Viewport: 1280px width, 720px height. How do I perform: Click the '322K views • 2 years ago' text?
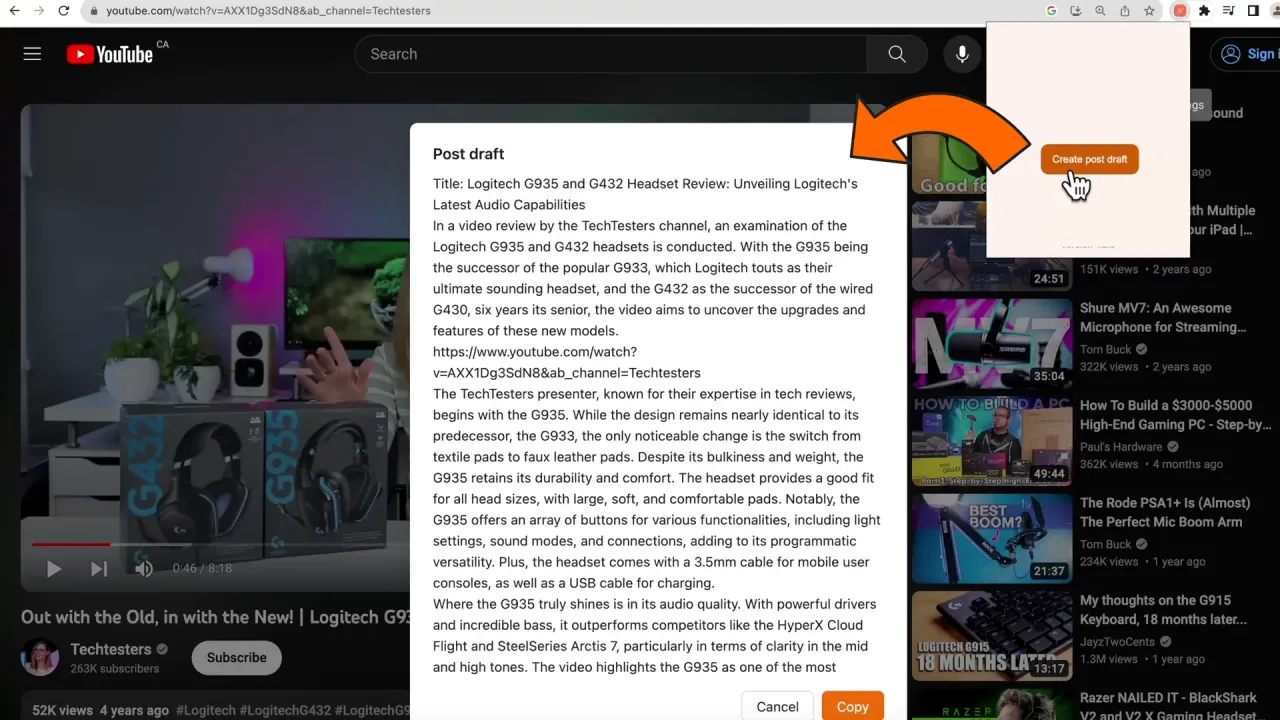[1146, 366]
